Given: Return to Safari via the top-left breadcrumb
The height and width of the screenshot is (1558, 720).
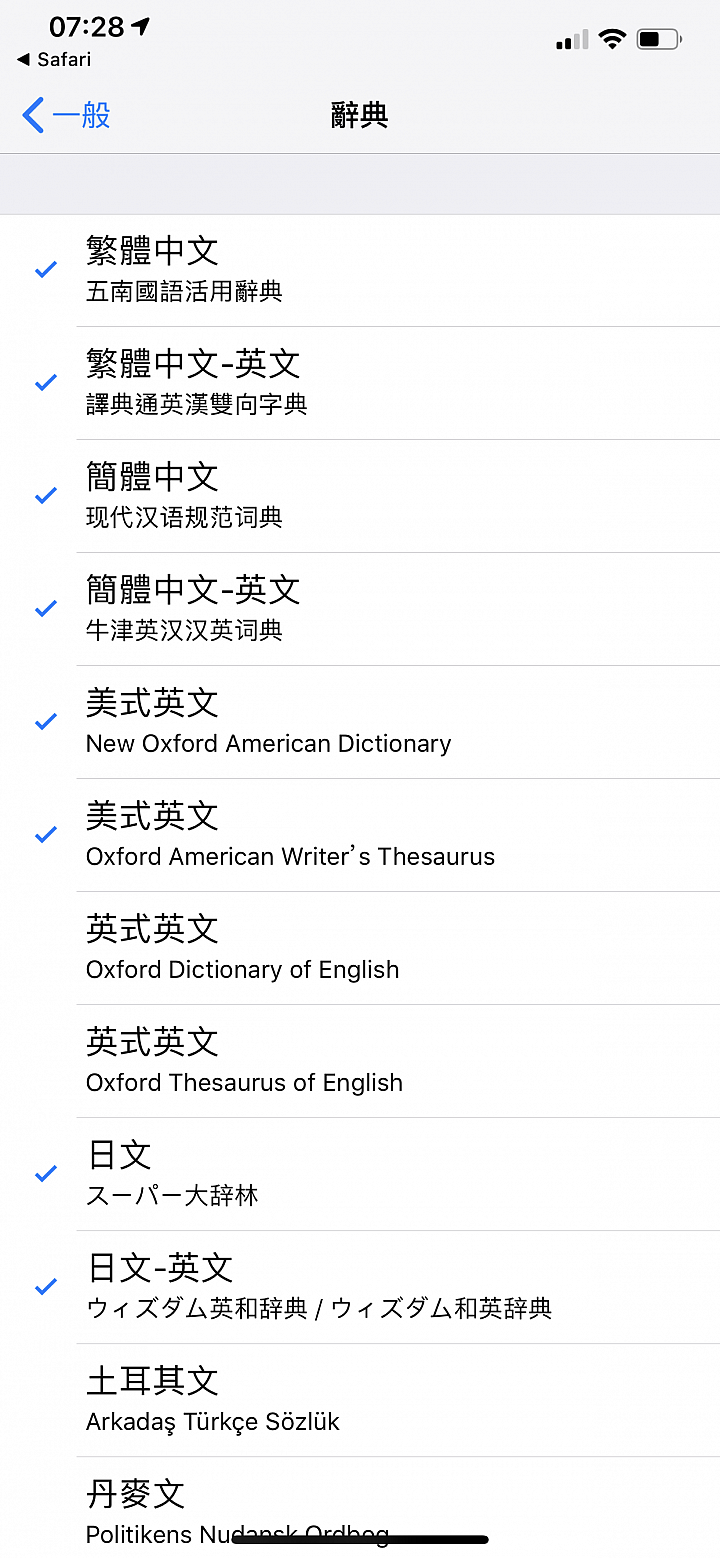Looking at the screenshot, I should (x=54, y=60).
